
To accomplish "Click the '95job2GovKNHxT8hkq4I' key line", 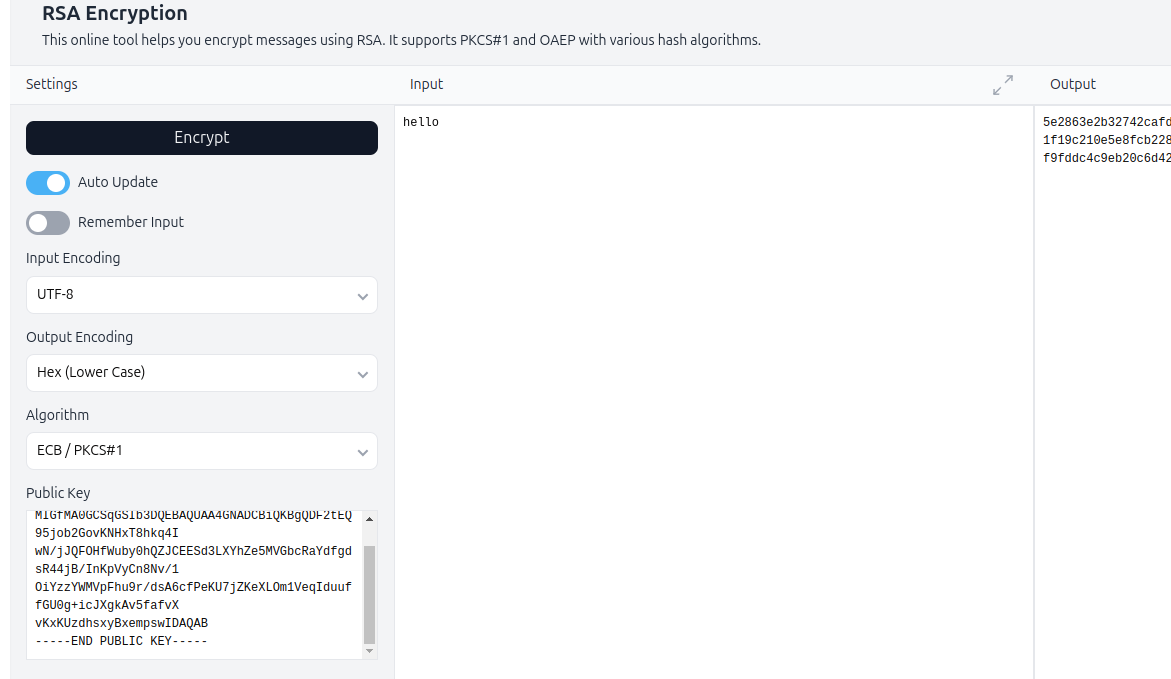I will coord(107,533).
